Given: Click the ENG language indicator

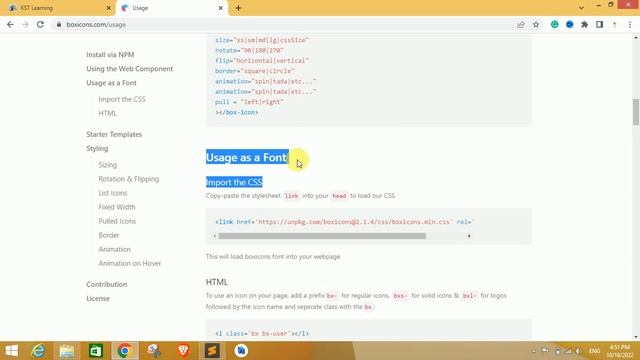Looking at the screenshot, I should click(594, 351).
